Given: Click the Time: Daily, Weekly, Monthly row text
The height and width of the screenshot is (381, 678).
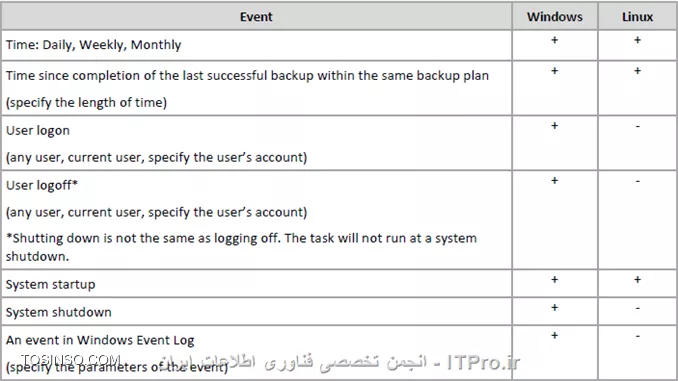Looking at the screenshot, I should pyautogui.click(x=93, y=45).
